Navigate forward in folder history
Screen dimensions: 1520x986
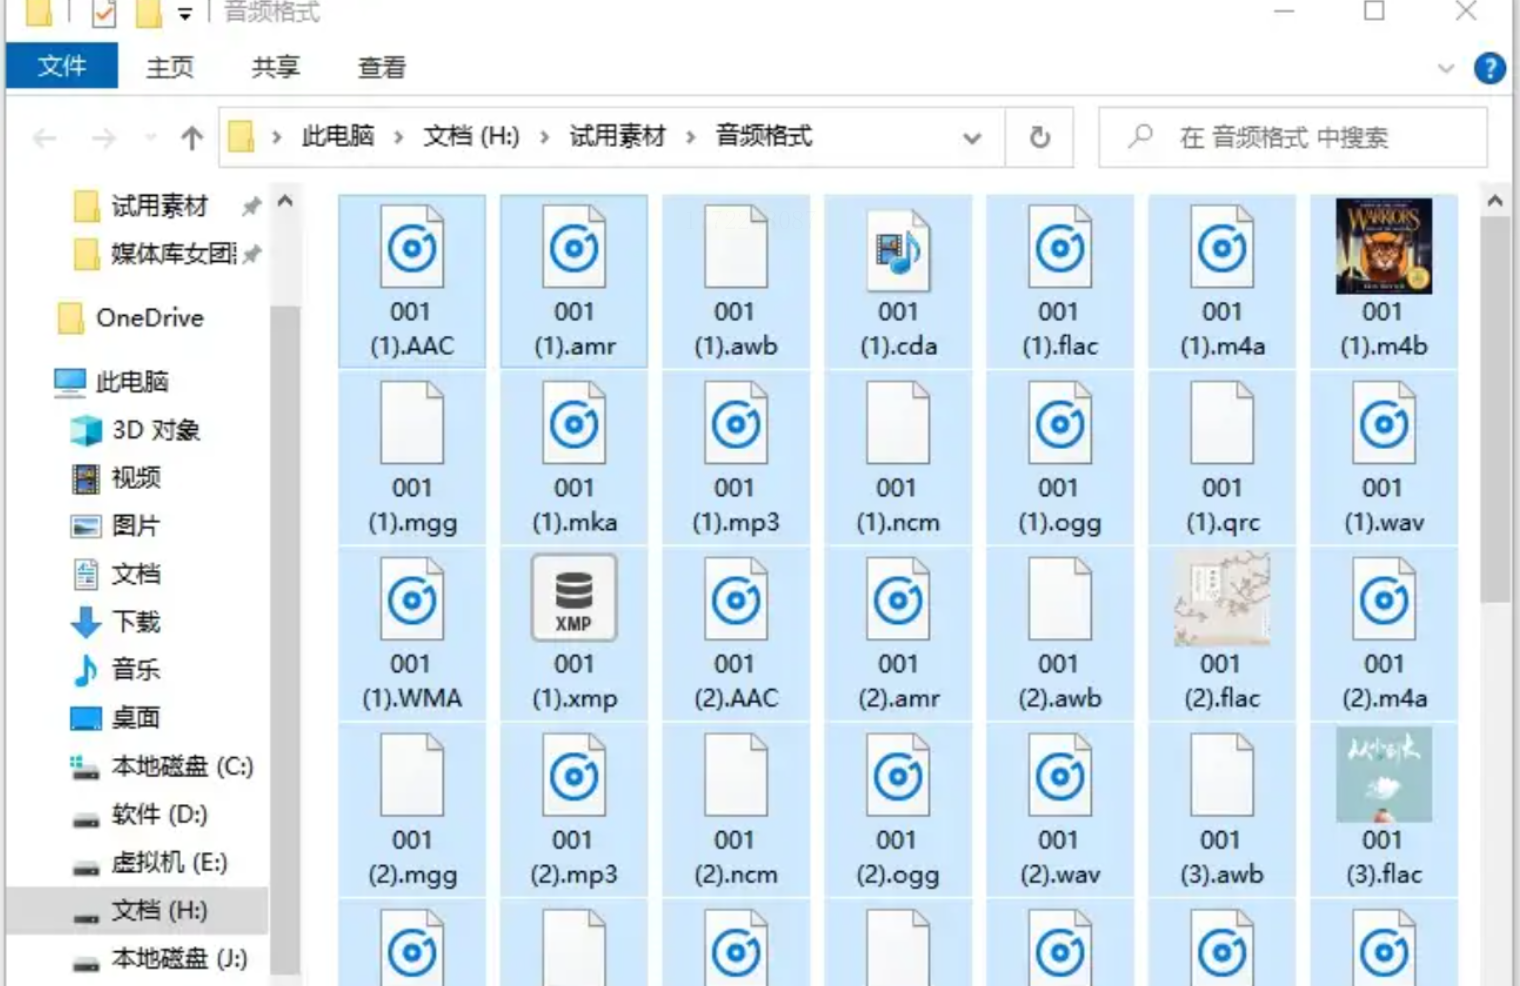click(104, 137)
